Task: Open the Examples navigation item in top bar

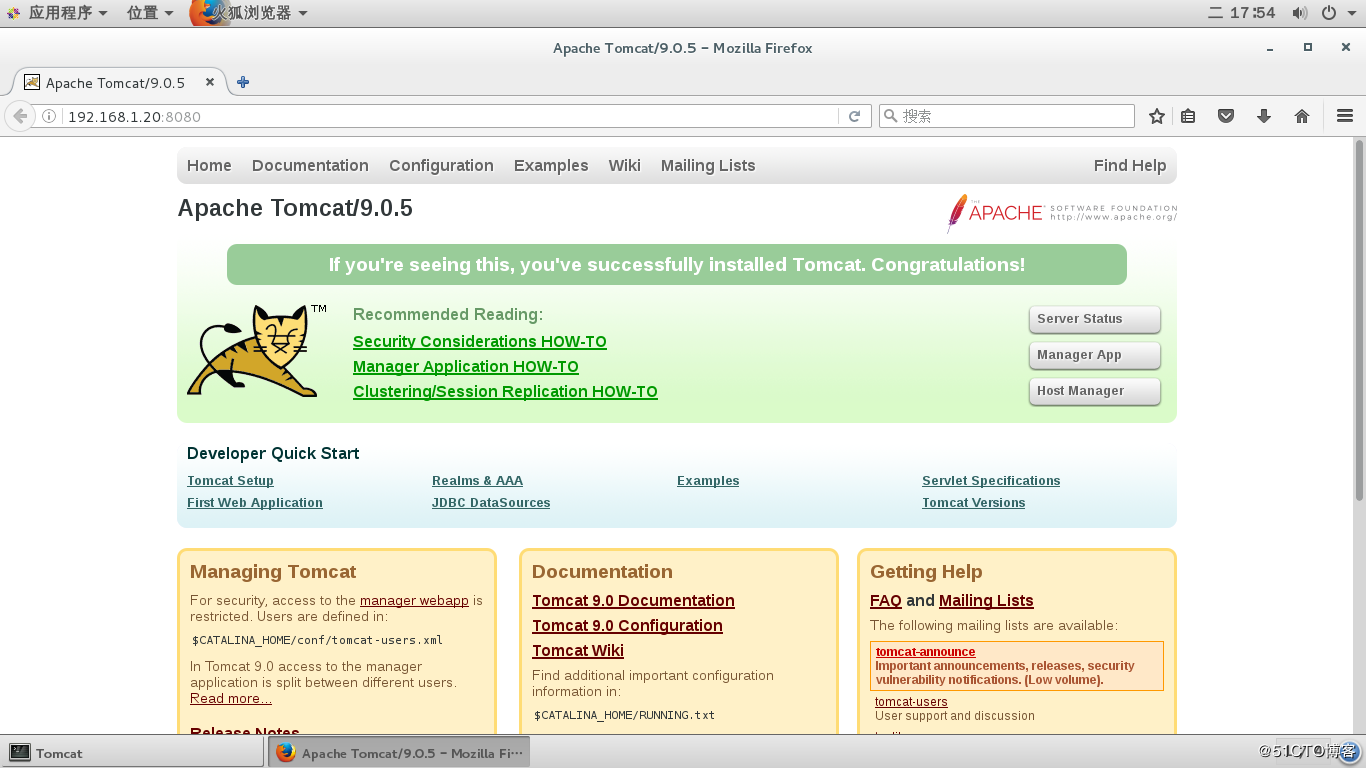Action: pyautogui.click(x=551, y=166)
